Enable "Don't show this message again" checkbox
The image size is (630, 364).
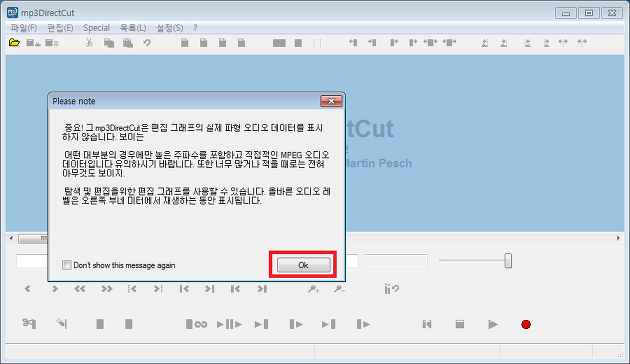(x=67, y=265)
